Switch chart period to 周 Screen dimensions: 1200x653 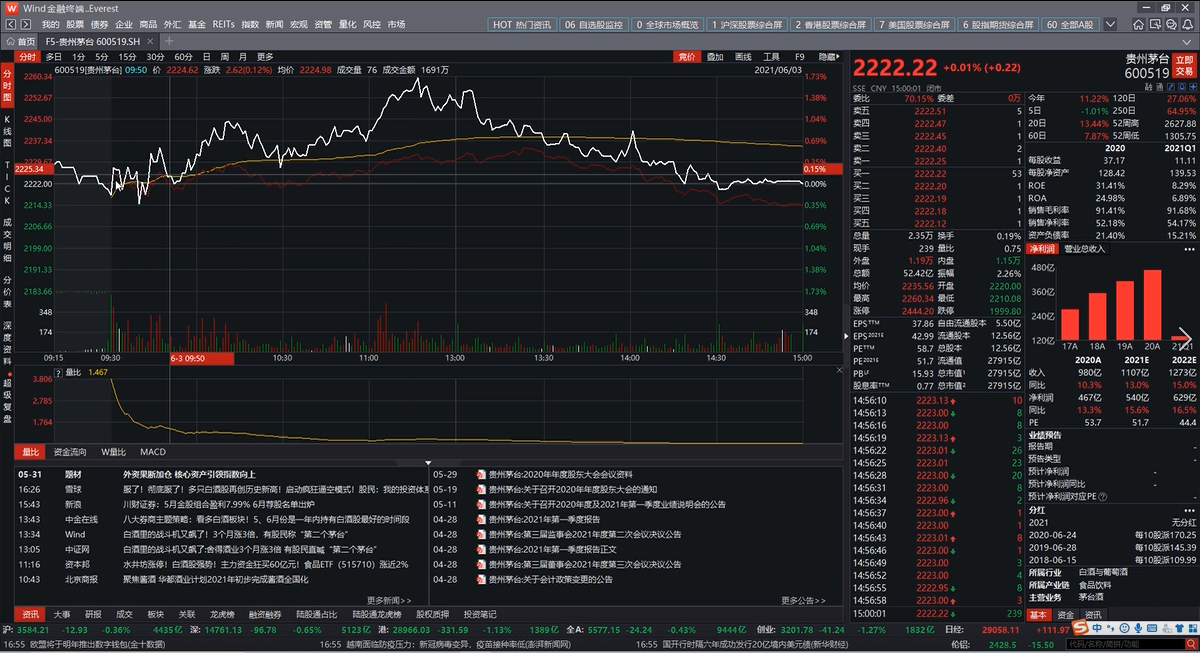pos(225,57)
